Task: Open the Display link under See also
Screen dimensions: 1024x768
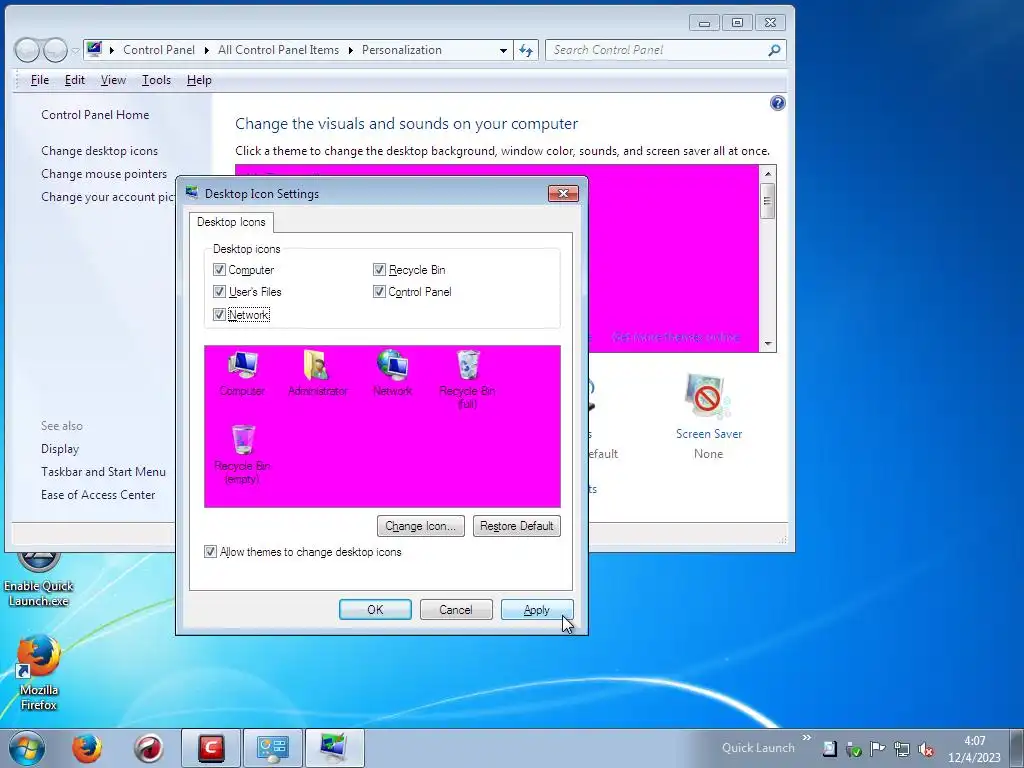Action: coord(60,449)
